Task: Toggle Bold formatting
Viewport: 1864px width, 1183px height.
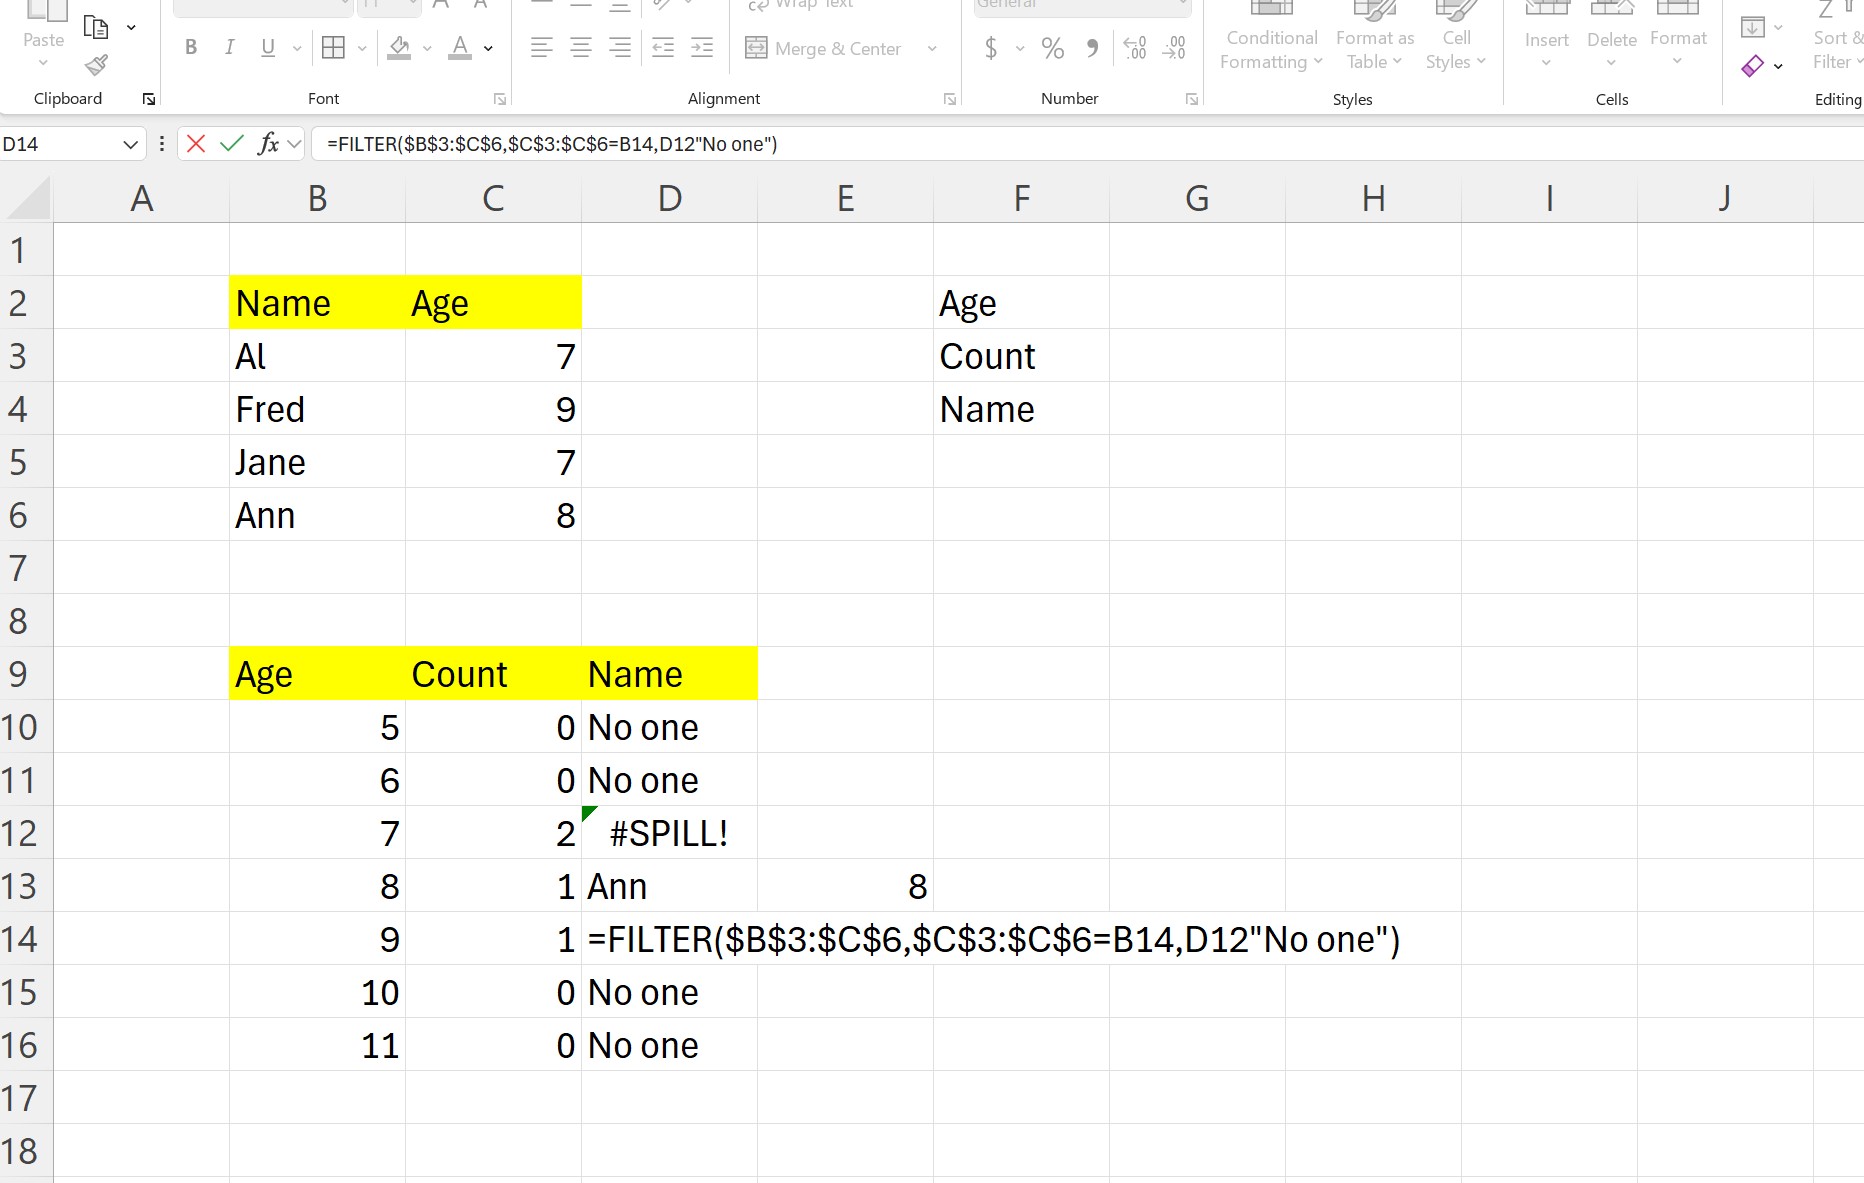Action: click(191, 47)
